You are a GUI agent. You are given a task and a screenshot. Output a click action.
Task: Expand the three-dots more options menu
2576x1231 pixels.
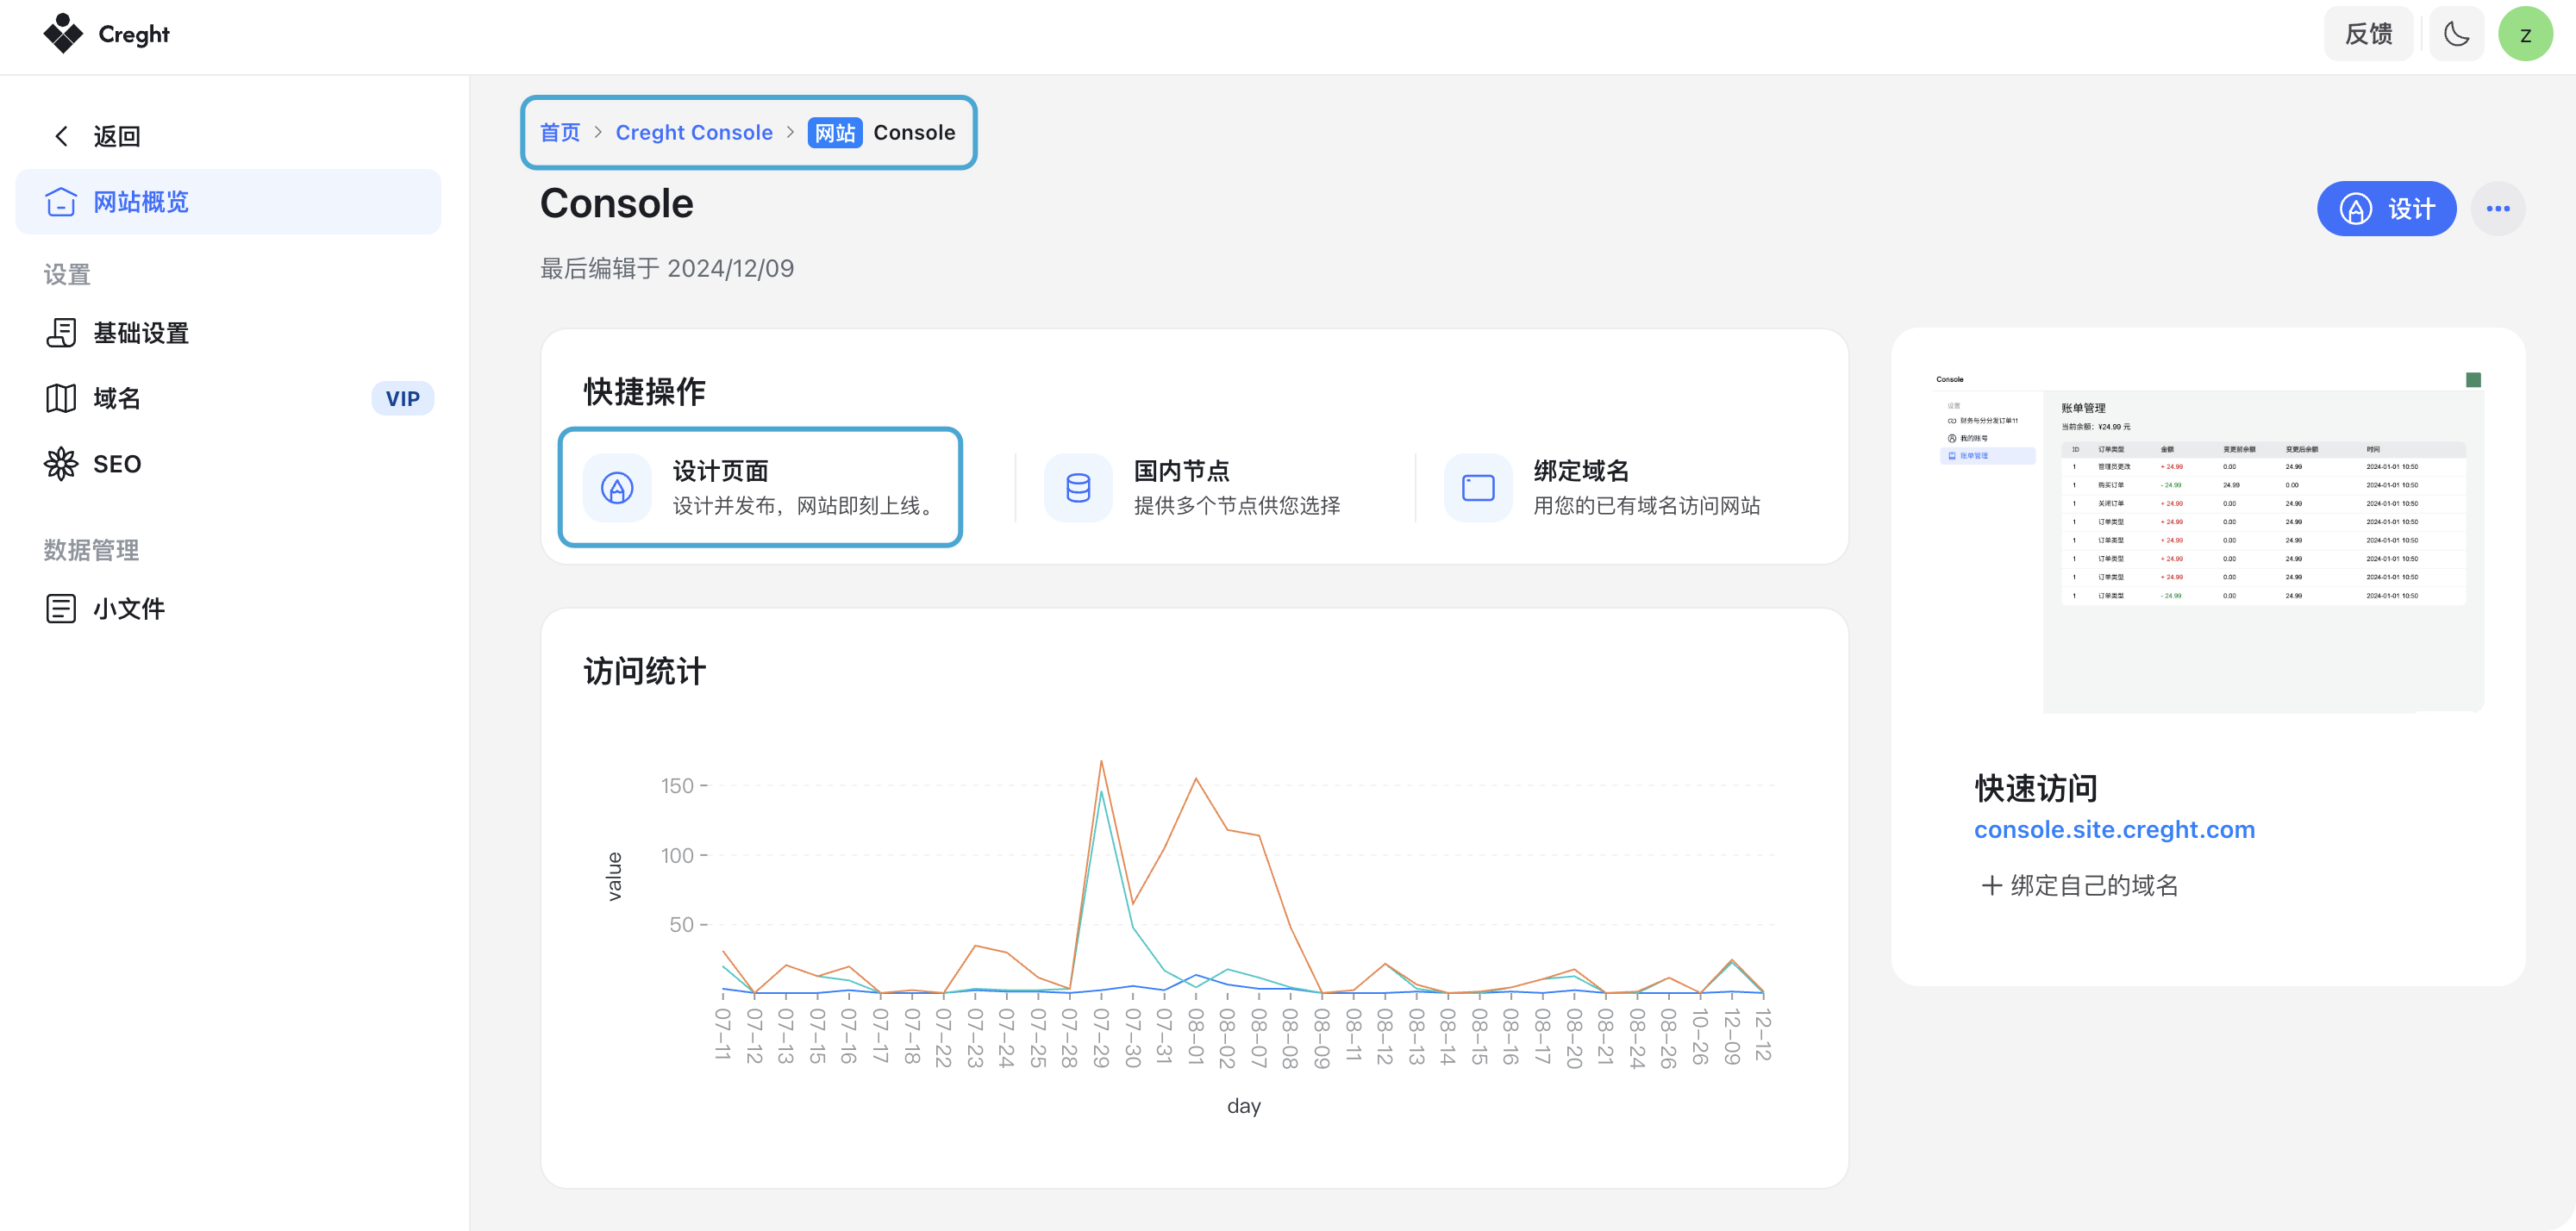(x=2497, y=209)
